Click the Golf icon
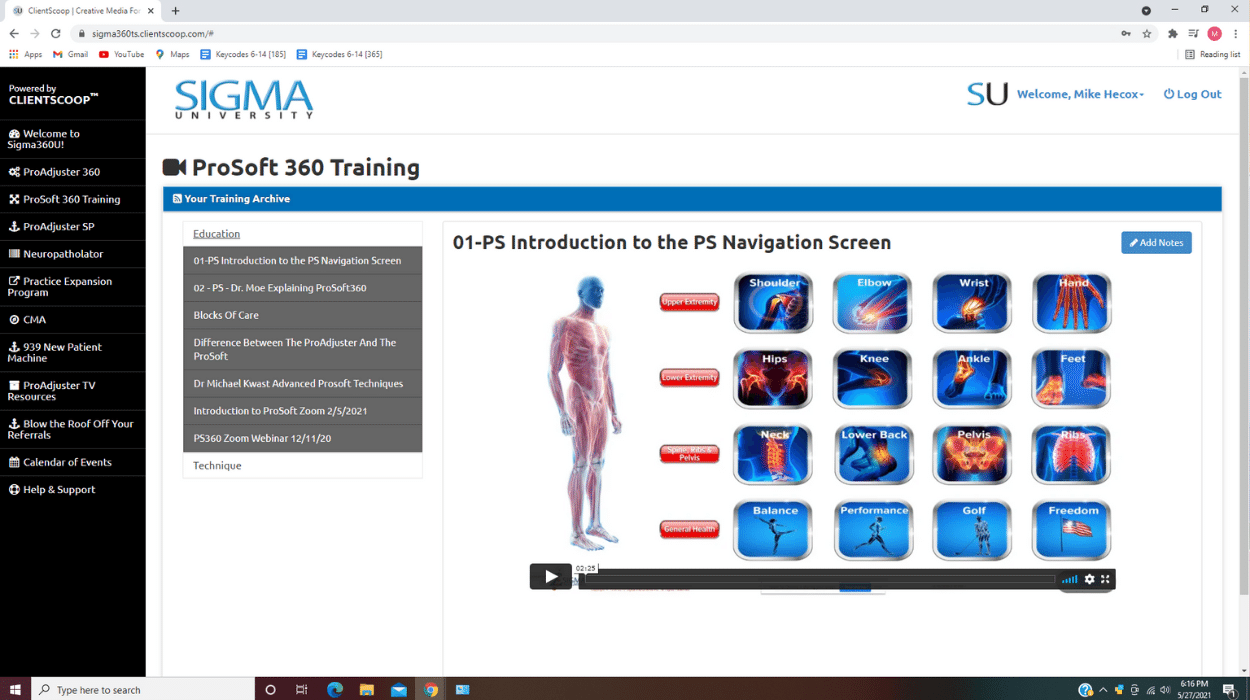 click(972, 530)
